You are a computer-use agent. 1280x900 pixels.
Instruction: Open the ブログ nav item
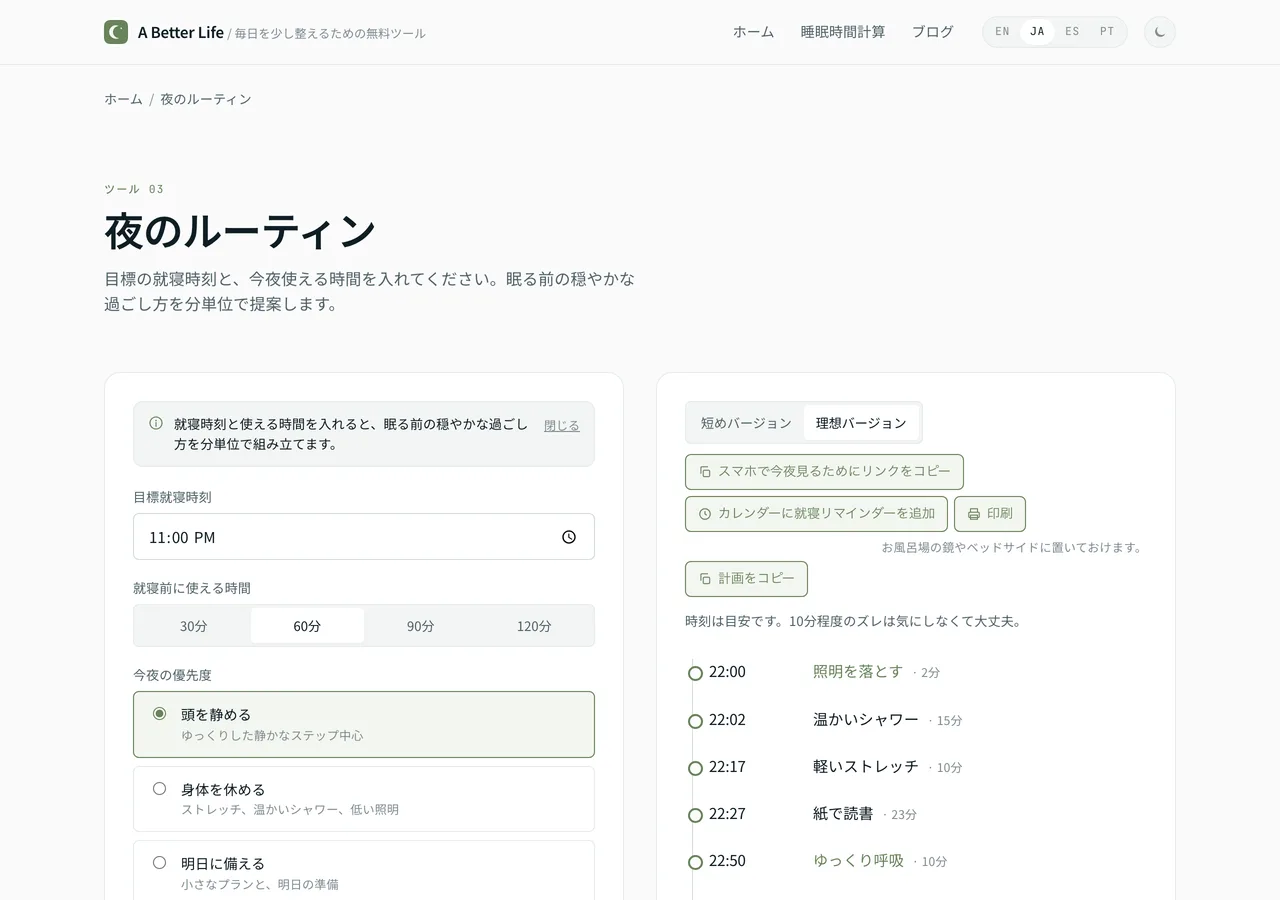(x=932, y=32)
